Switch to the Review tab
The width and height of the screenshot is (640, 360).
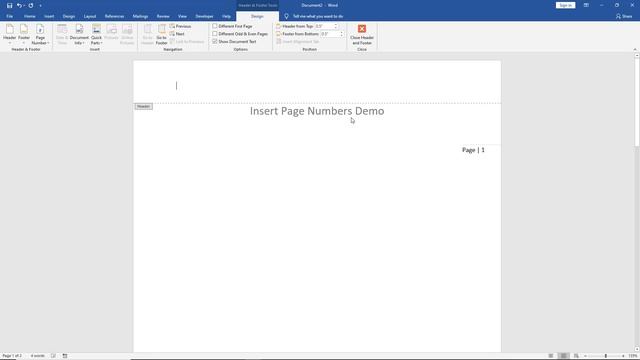tap(163, 16)
